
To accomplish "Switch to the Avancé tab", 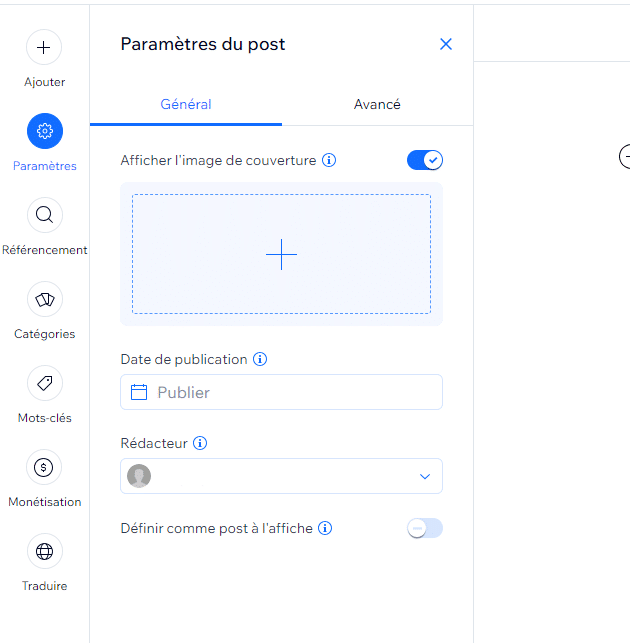I will tap(377, 104).
